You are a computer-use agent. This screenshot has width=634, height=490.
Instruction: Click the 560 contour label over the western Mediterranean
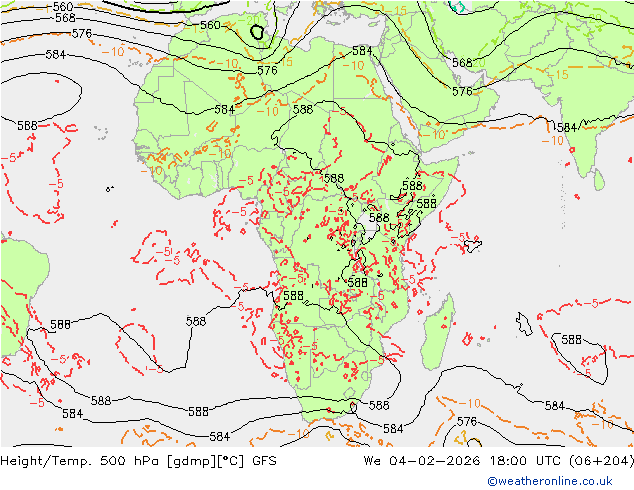click(x=210, y=25)
